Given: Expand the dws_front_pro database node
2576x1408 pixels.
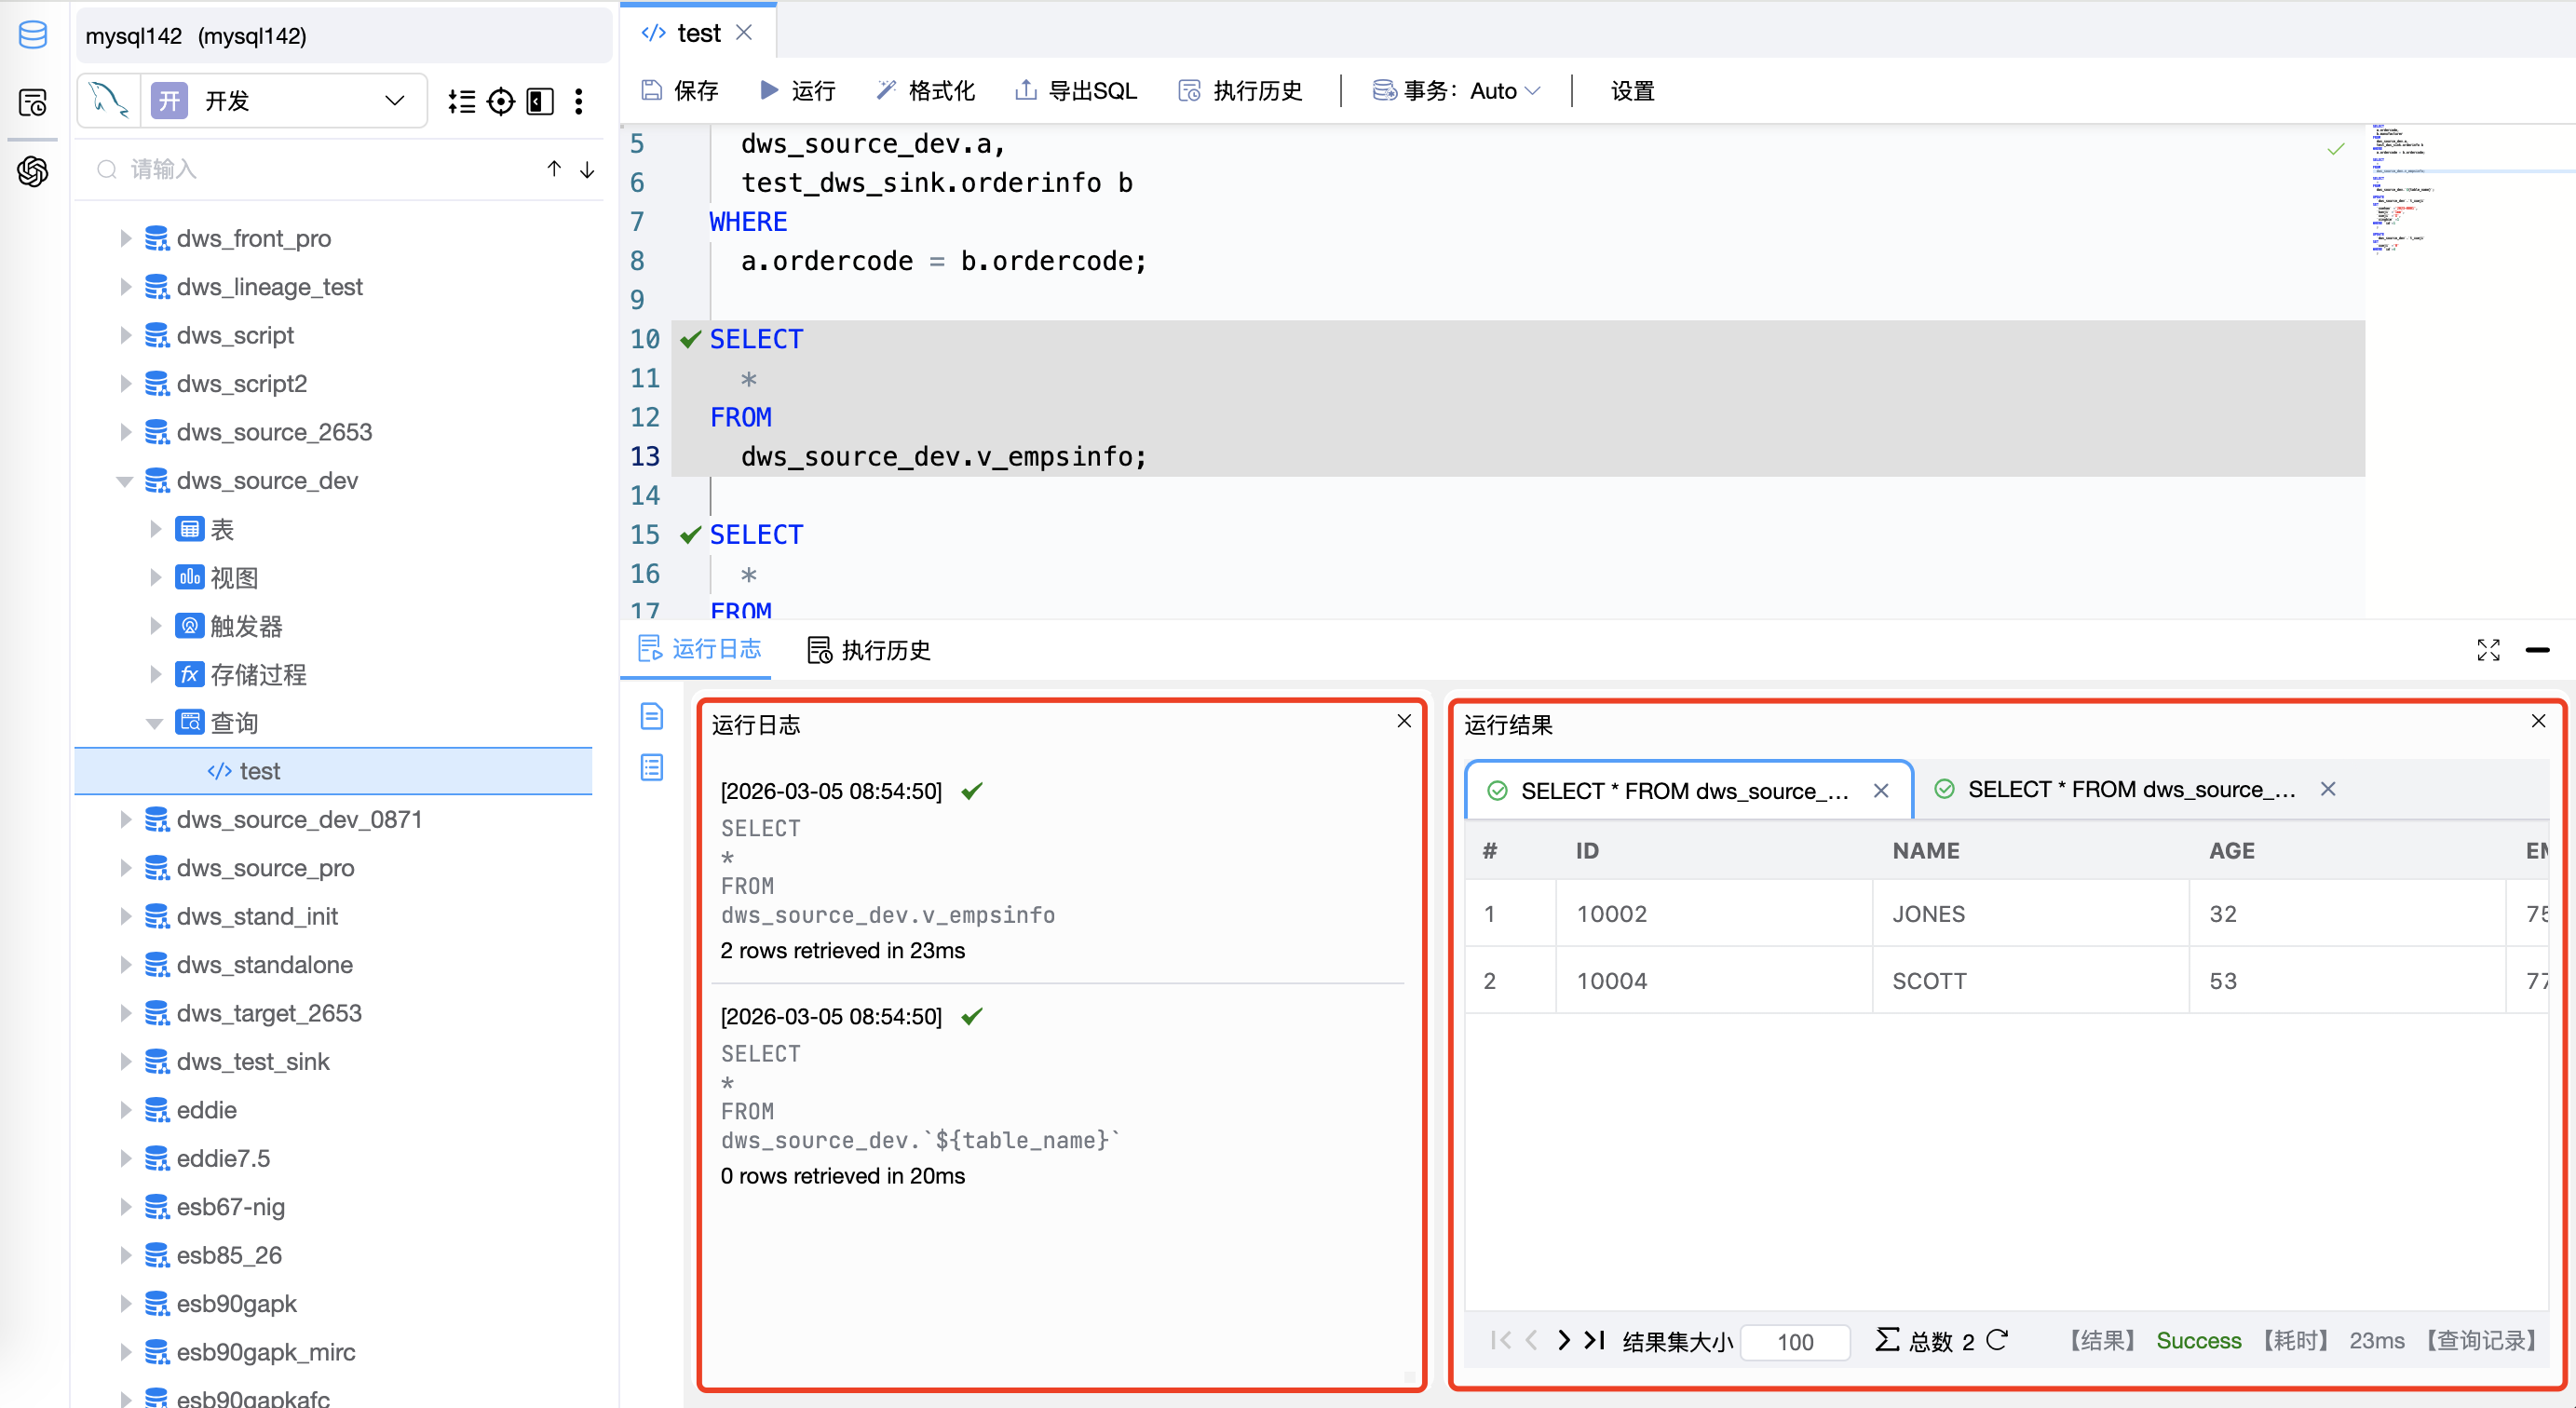Looking at the screenshot, I should pos(125,238).
